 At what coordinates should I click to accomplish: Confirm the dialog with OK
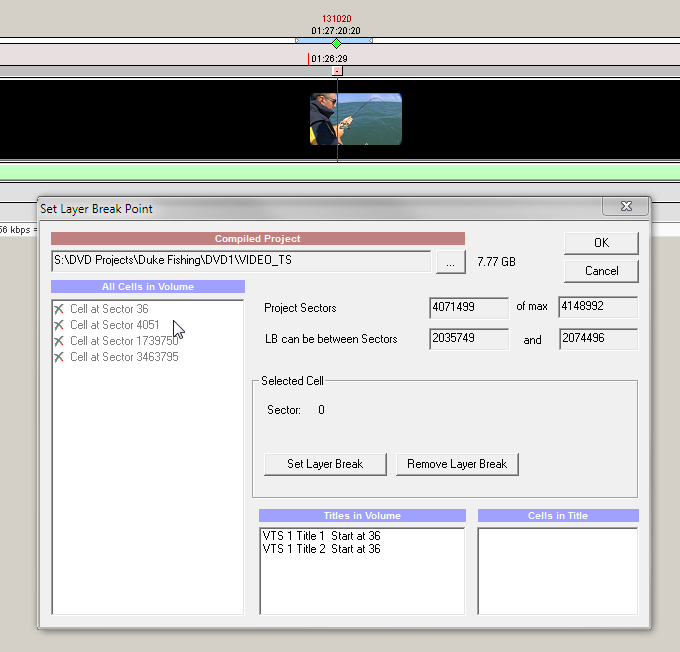(x=600, y=243)
